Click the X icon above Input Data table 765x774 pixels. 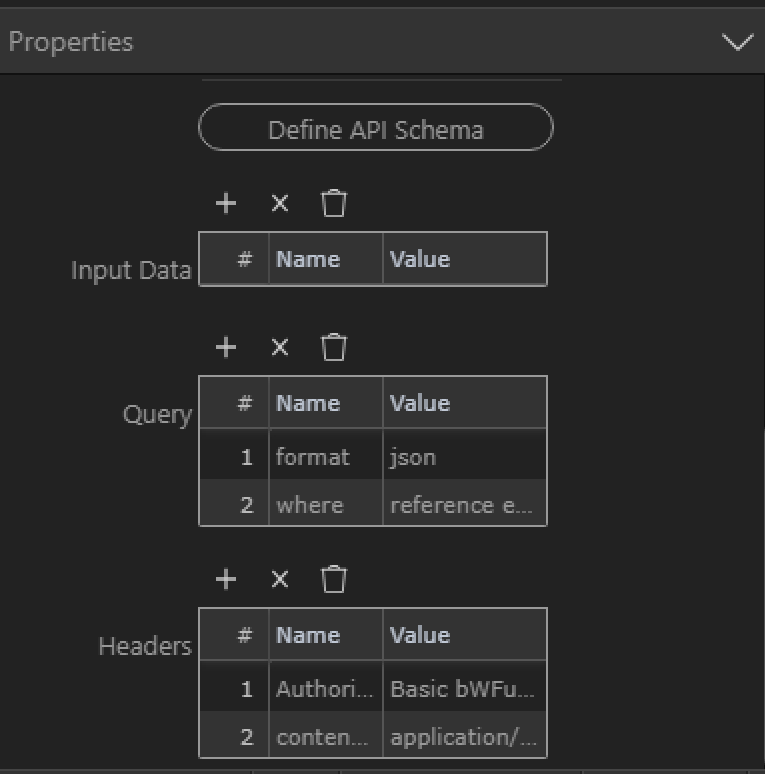pyautogui.click(x=280, y=204)
